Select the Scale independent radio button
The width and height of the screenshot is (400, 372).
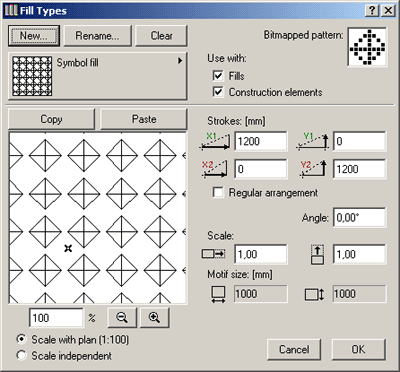coord(21,355)
